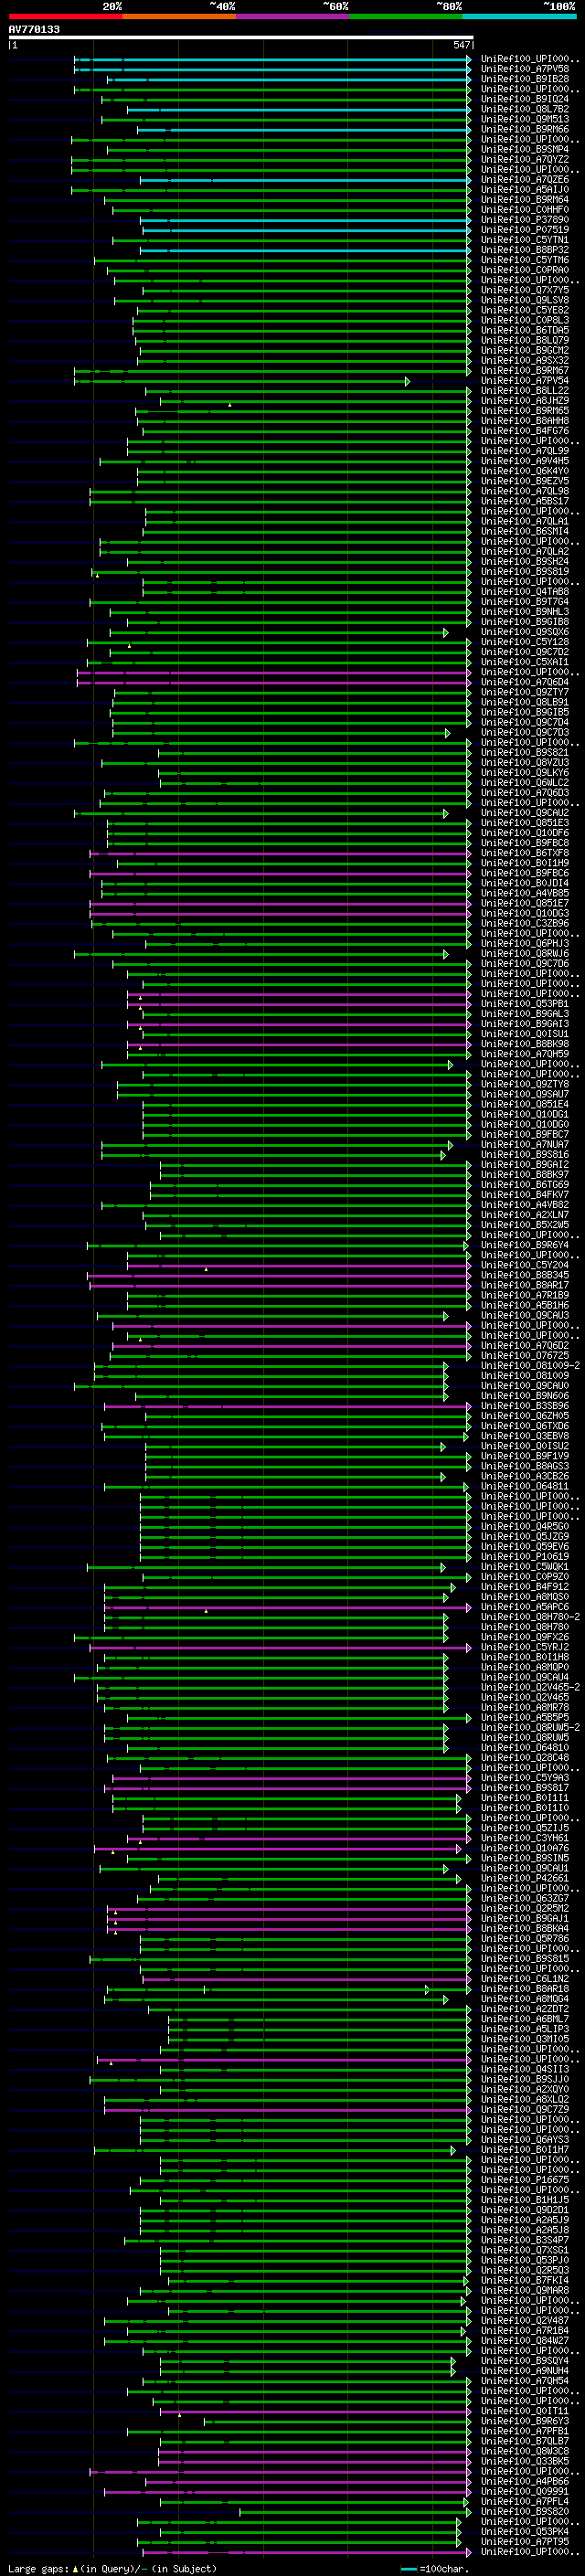Select the UniRef100_P07519 label

click(x=525, y=230)
